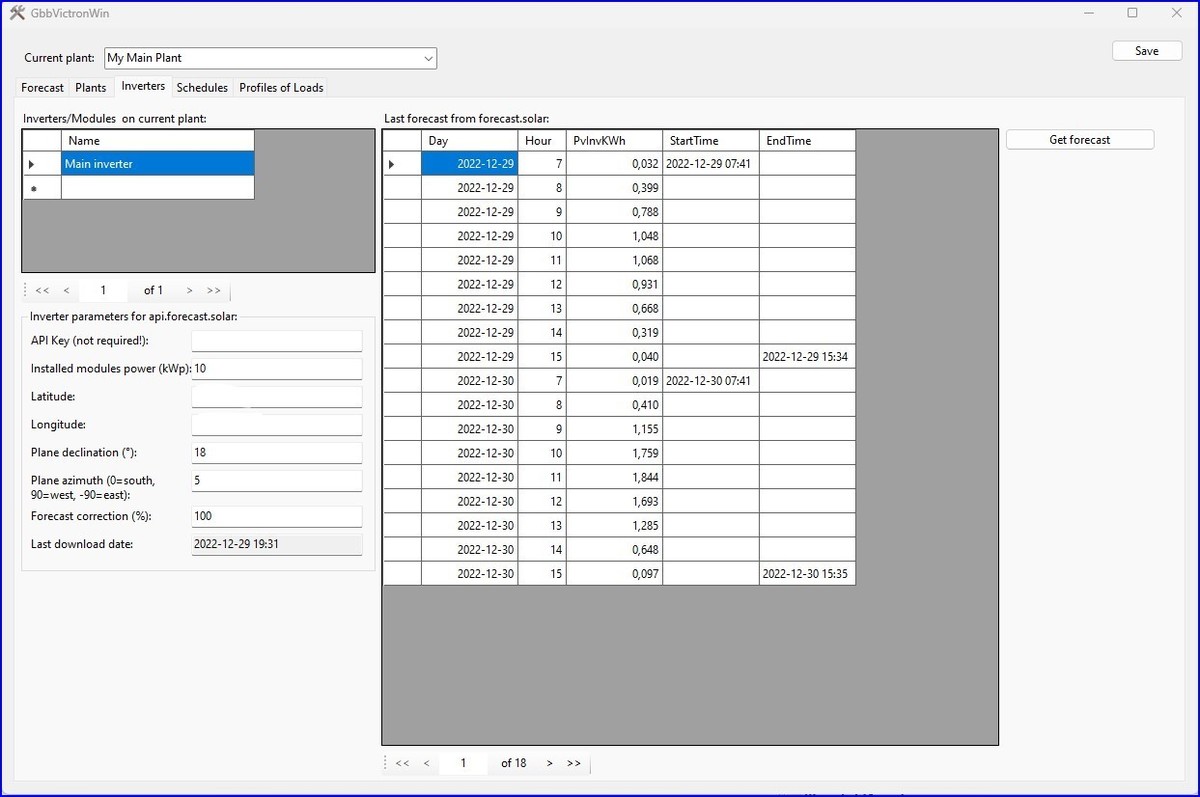Go to next inverter in inverter navigator

click(x=189, y=291)
